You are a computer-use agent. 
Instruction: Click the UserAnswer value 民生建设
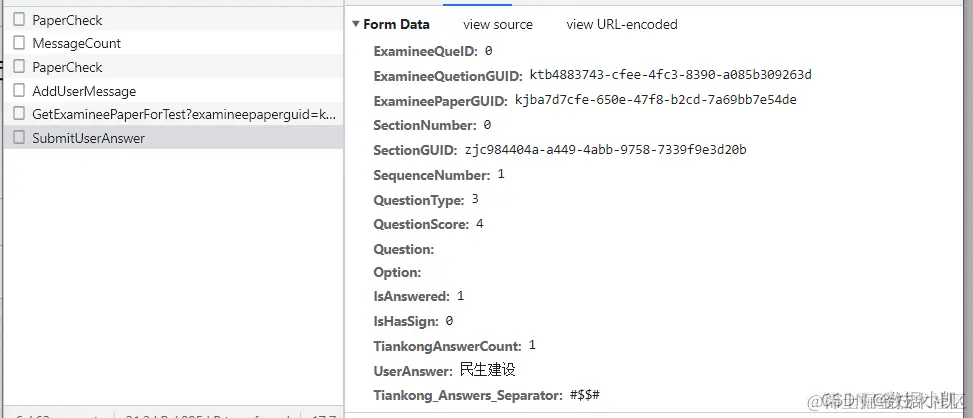[x=488, y=370]
